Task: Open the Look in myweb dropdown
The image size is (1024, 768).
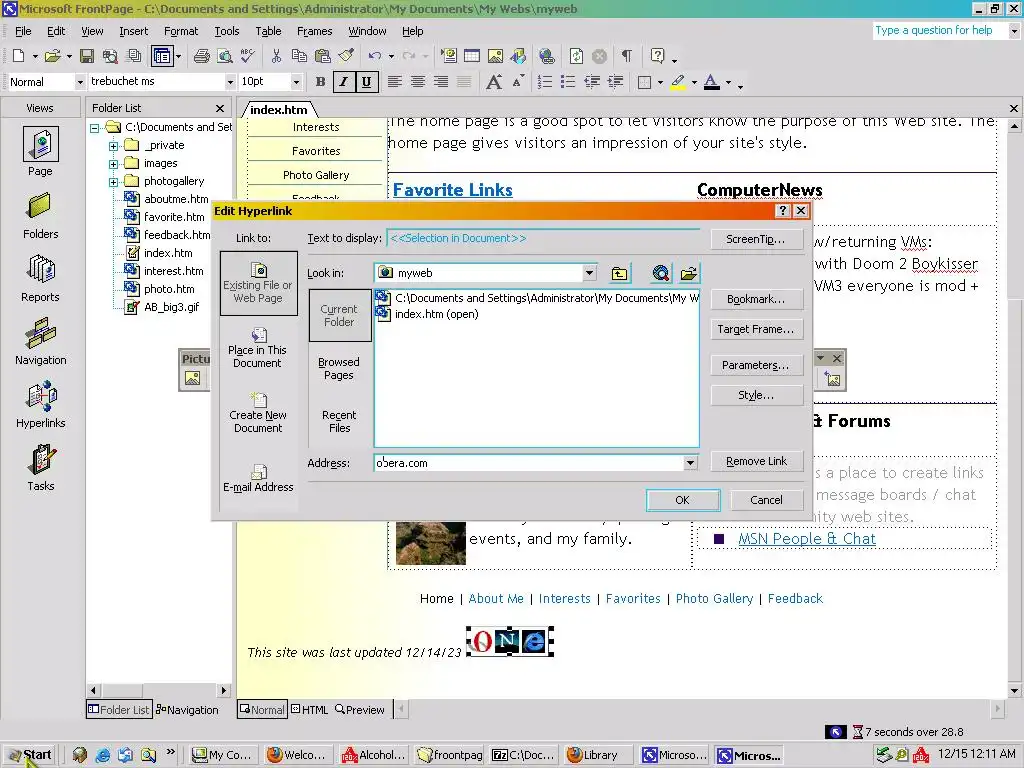Action: coord(589,273)
